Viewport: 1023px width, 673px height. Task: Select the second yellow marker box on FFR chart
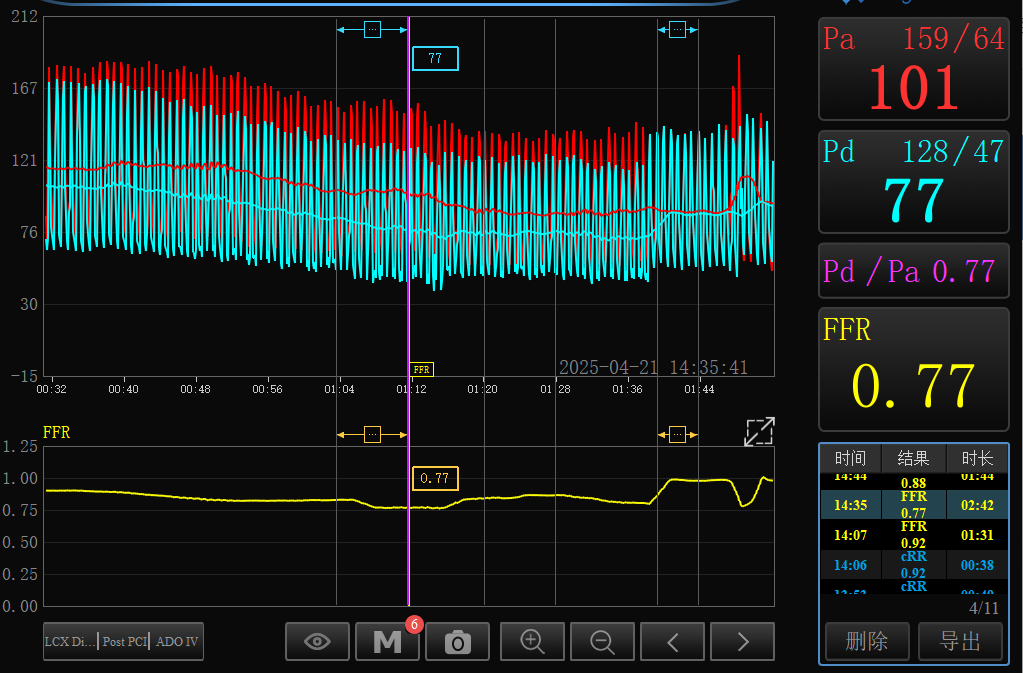click(677, 434)
